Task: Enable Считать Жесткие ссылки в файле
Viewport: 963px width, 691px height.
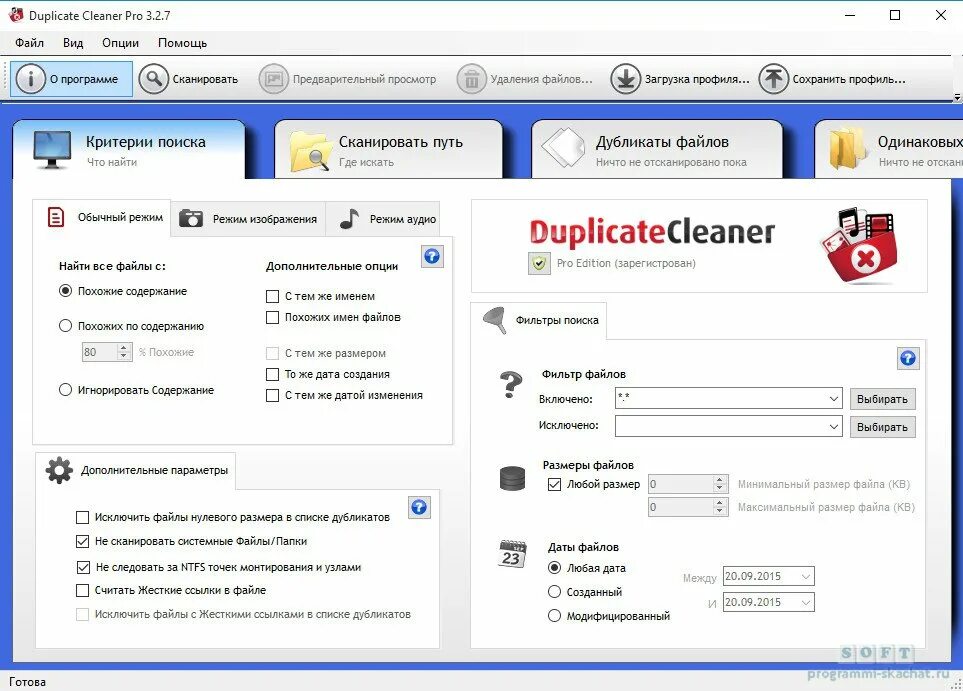Action: click(82, 590)
